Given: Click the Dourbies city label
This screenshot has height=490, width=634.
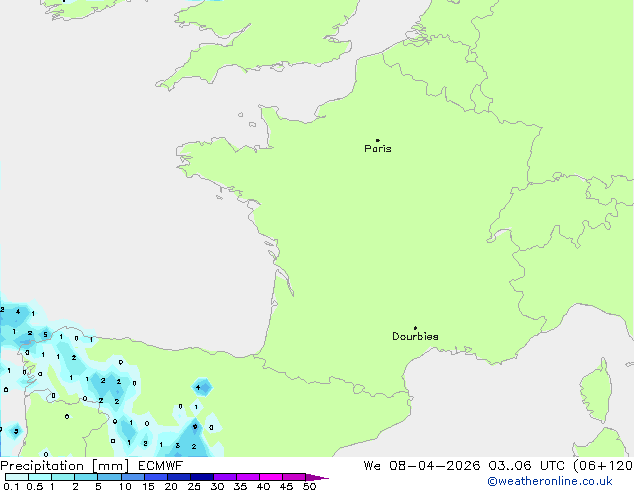Looking at the screenshot, I should (415, 336).
